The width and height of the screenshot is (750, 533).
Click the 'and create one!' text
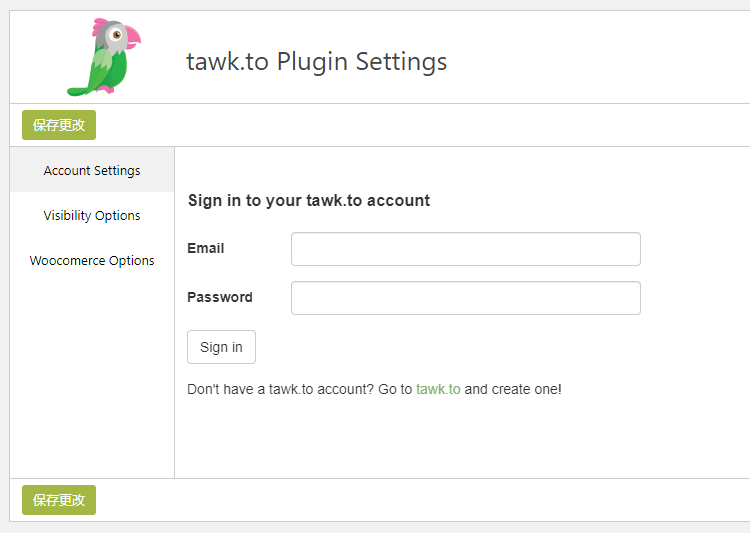(513, 389)
